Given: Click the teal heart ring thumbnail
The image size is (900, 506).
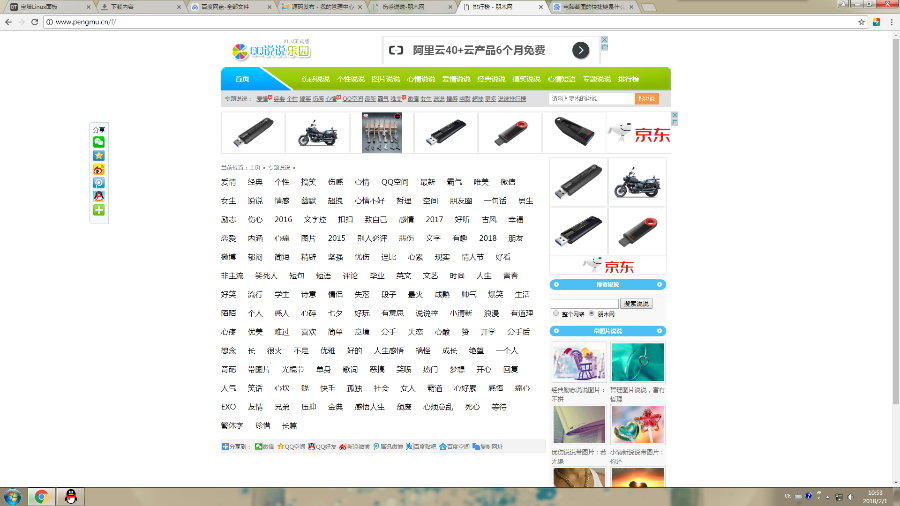Looking at the screenshot, I should point(638,362).
